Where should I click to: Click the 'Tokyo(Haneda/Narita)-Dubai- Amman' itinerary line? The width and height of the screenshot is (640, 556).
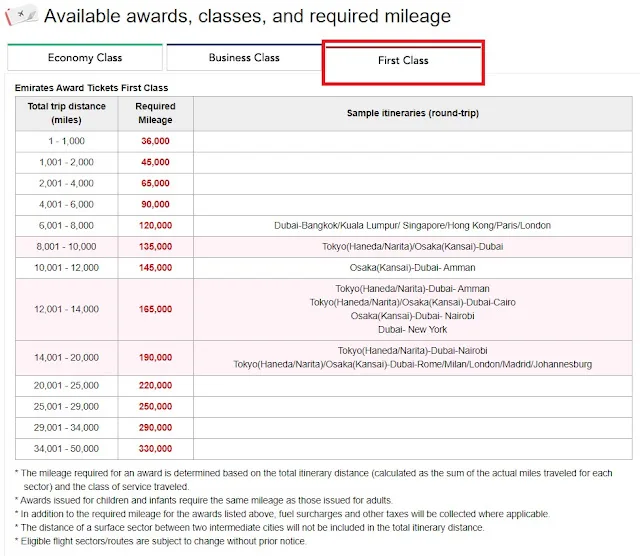click(x=412, y=289)
